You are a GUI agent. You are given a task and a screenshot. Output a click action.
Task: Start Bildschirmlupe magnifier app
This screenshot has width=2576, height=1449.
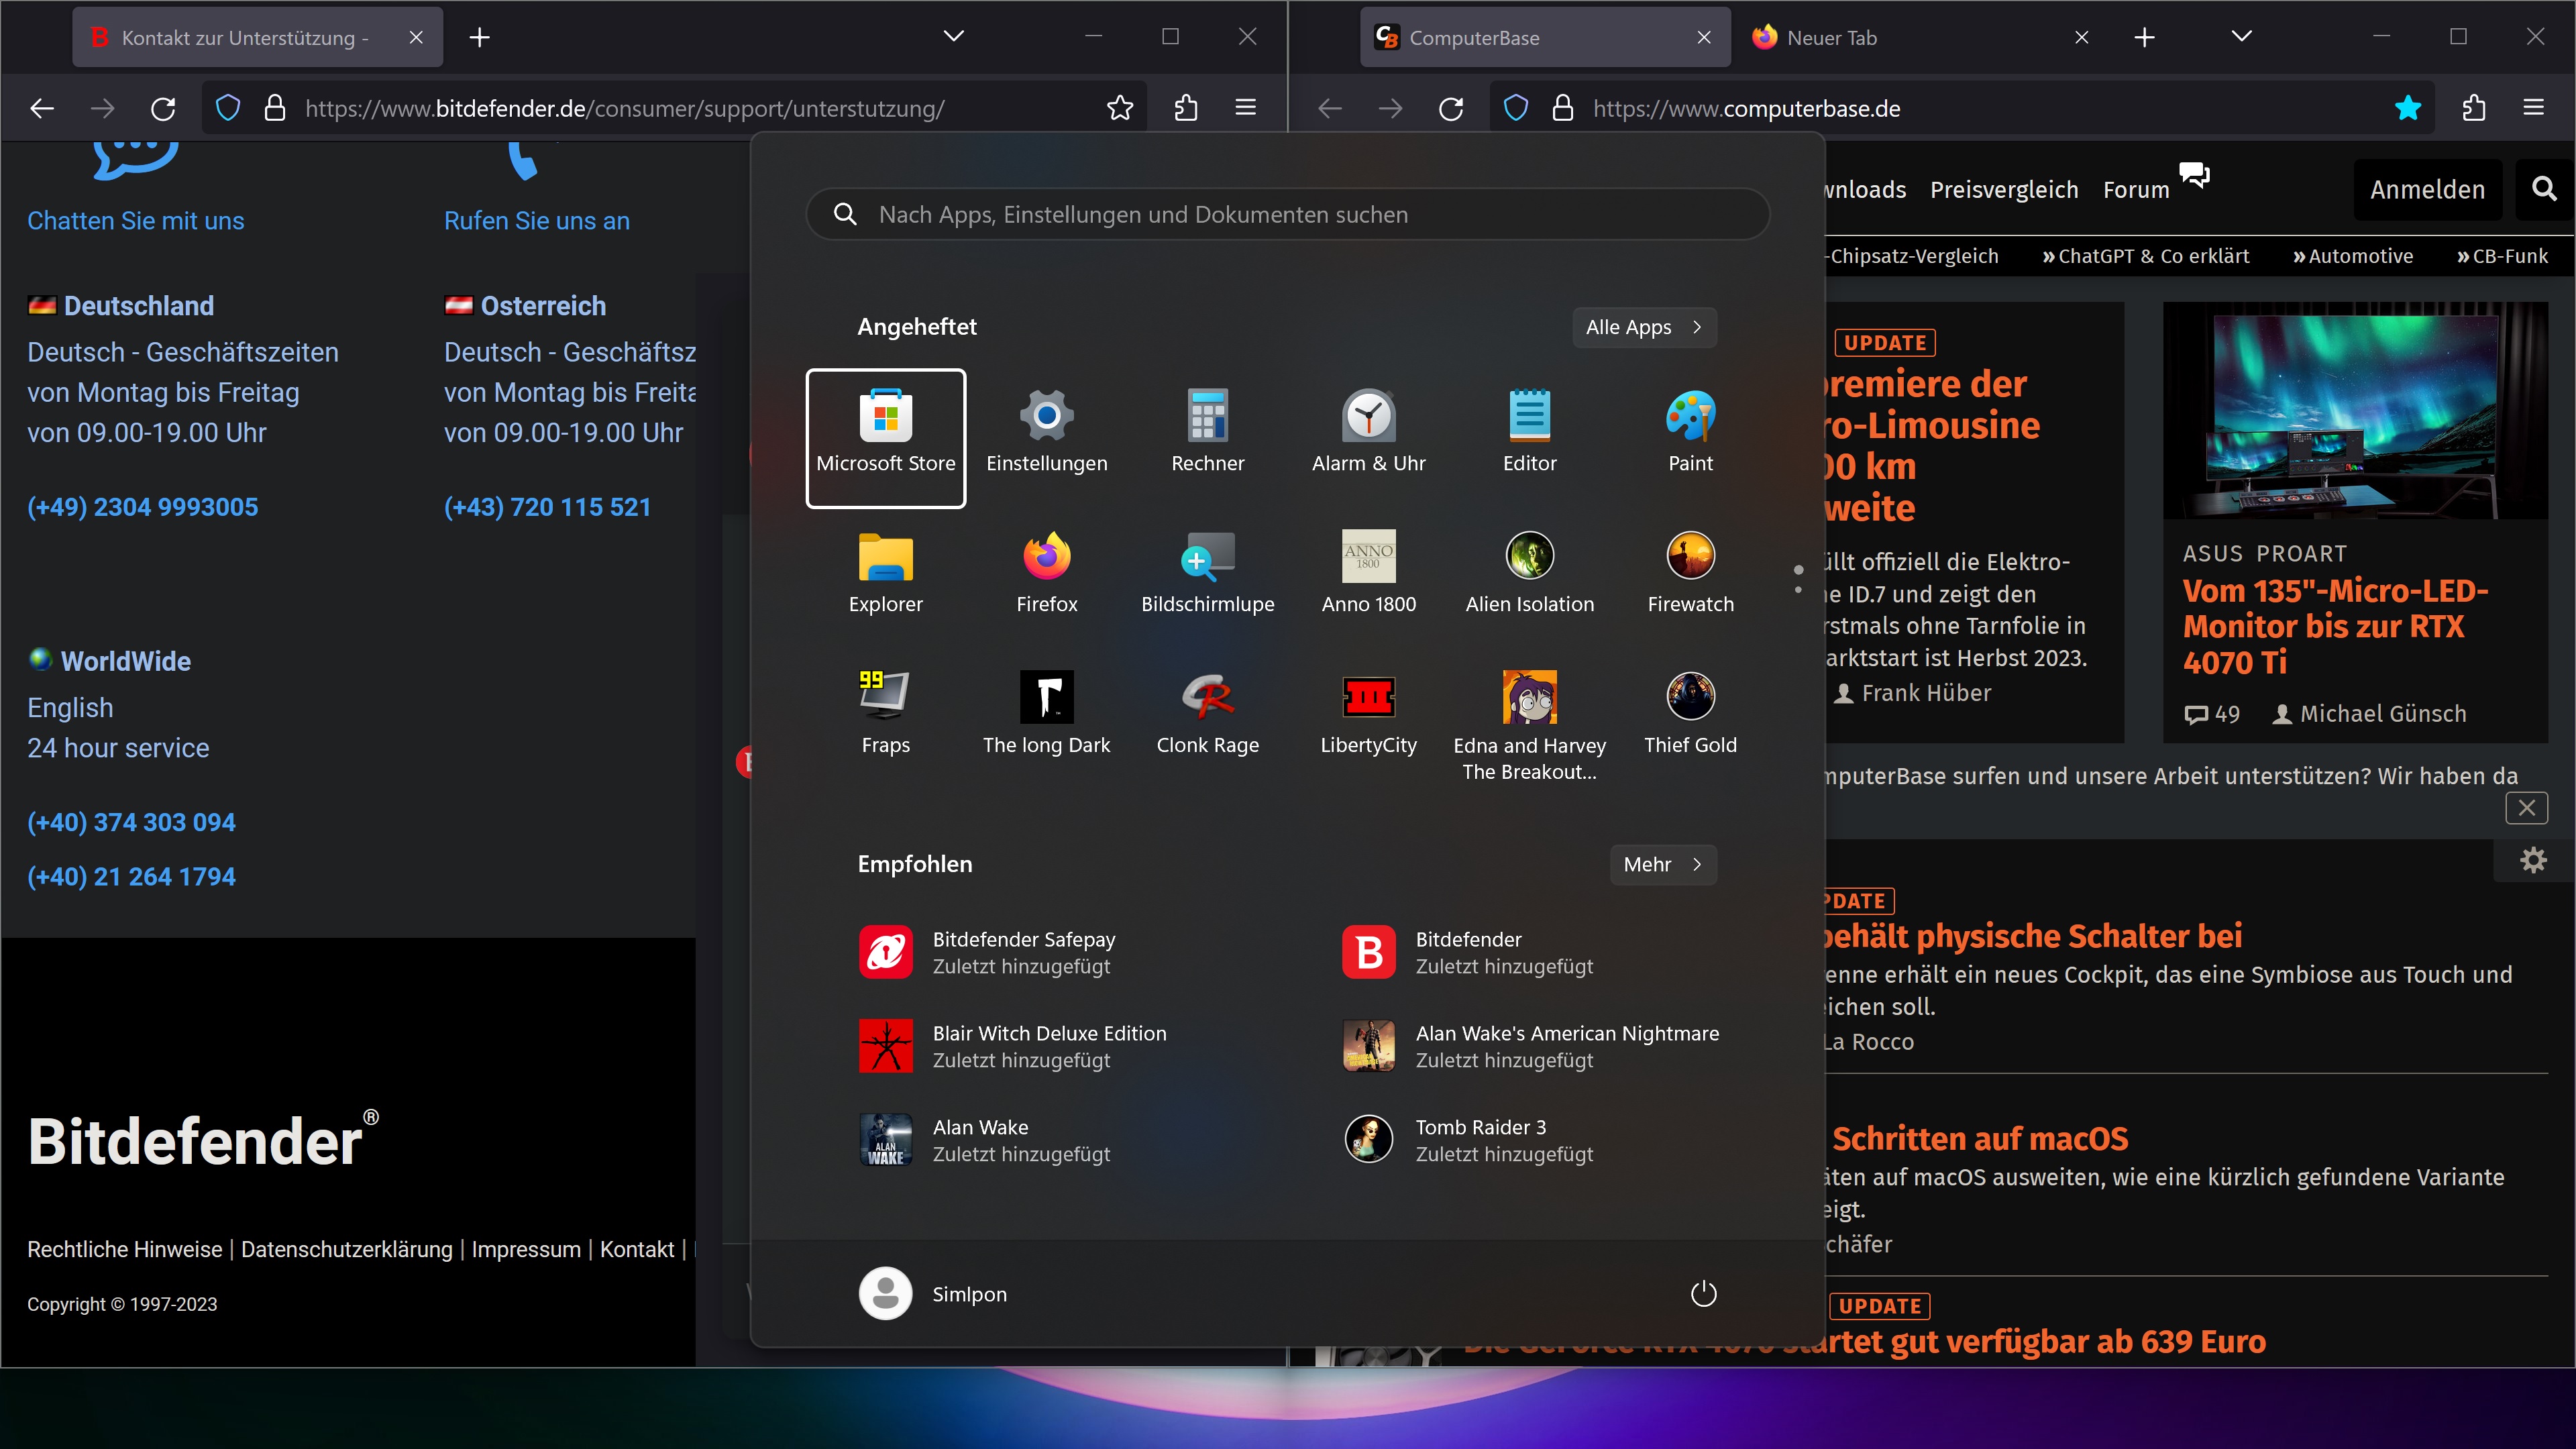[1207, 572]
